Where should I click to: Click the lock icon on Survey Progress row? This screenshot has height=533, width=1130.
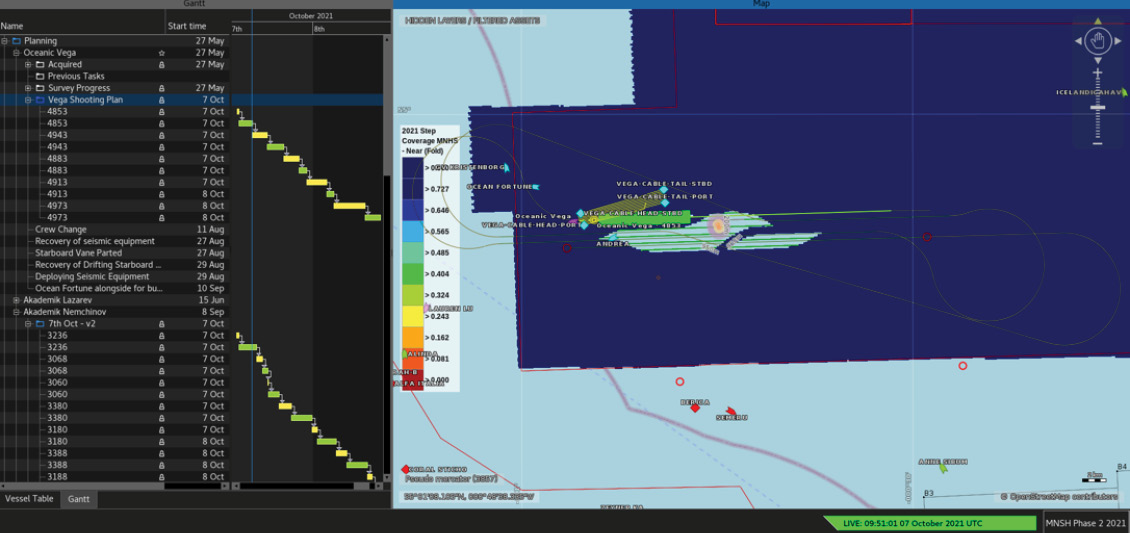pos(161,88)
